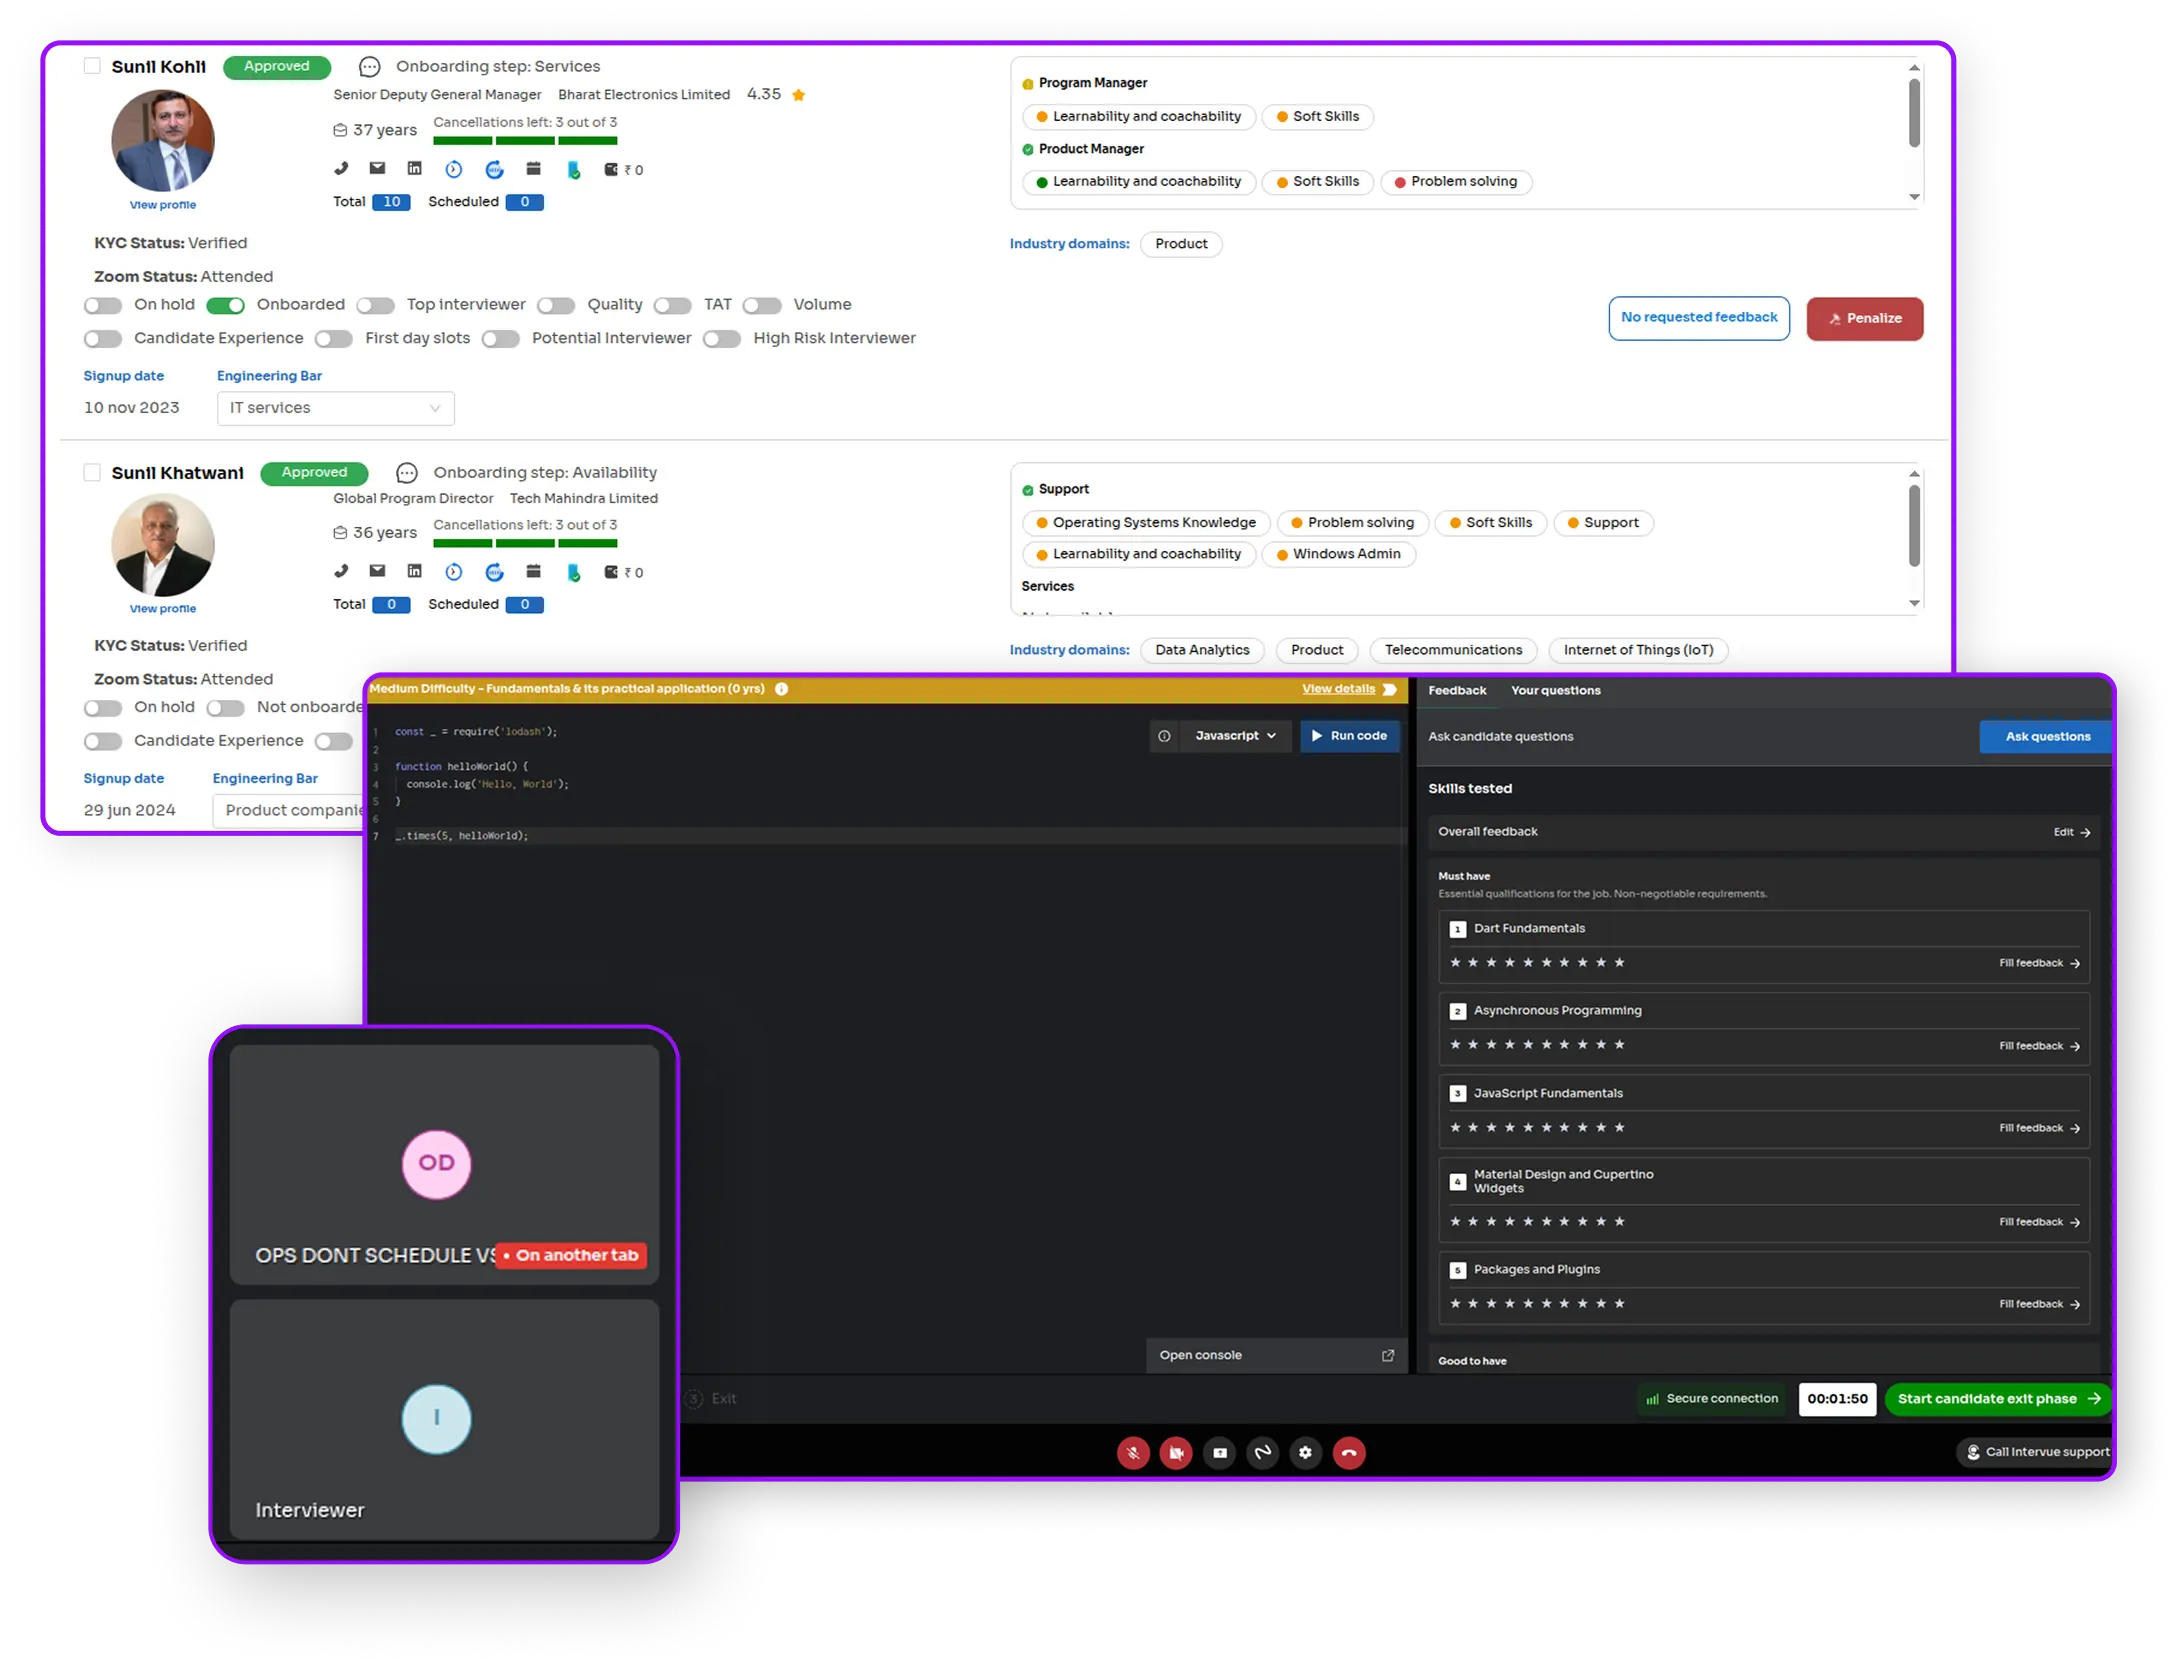Click Call Intervue support button
The width and height of the screenshot is (2174, 1670).
2036,1453
